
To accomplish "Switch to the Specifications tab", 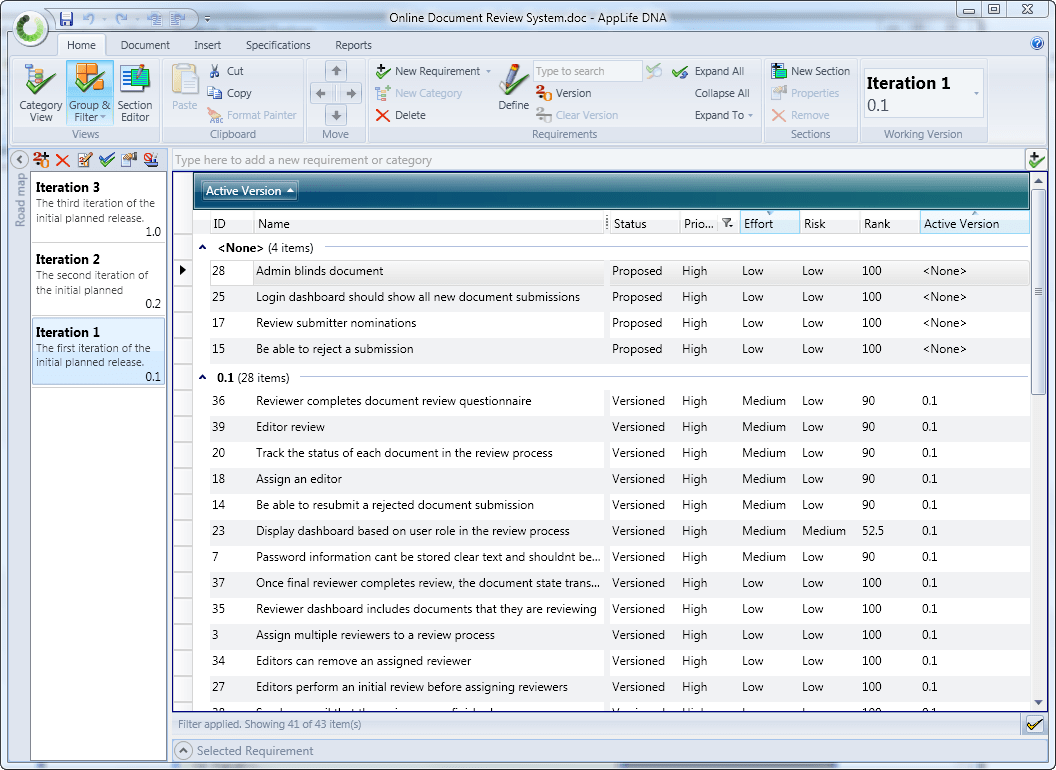I will (278, 45).
